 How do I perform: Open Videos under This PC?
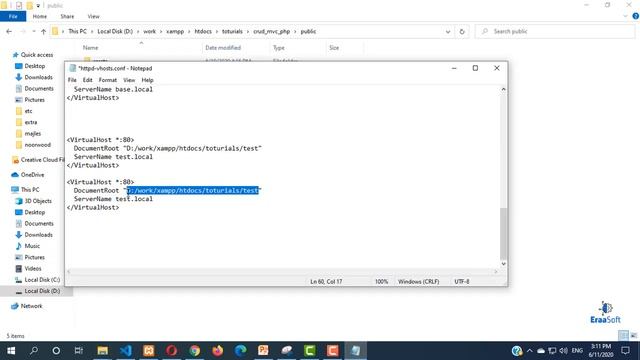(x=33, y=269)
